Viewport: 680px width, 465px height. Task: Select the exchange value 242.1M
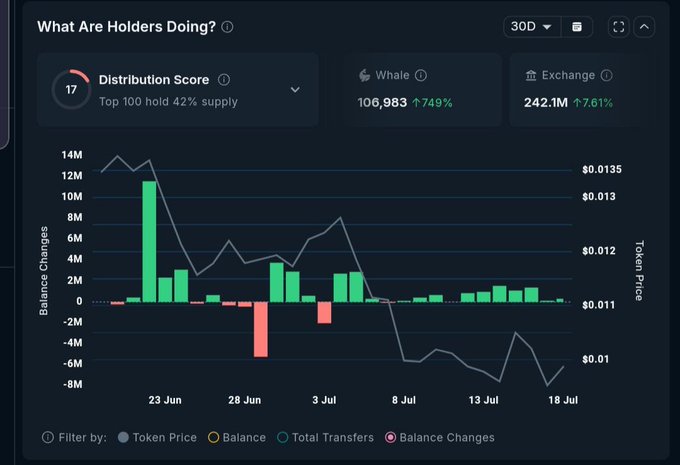coord(546,103)
